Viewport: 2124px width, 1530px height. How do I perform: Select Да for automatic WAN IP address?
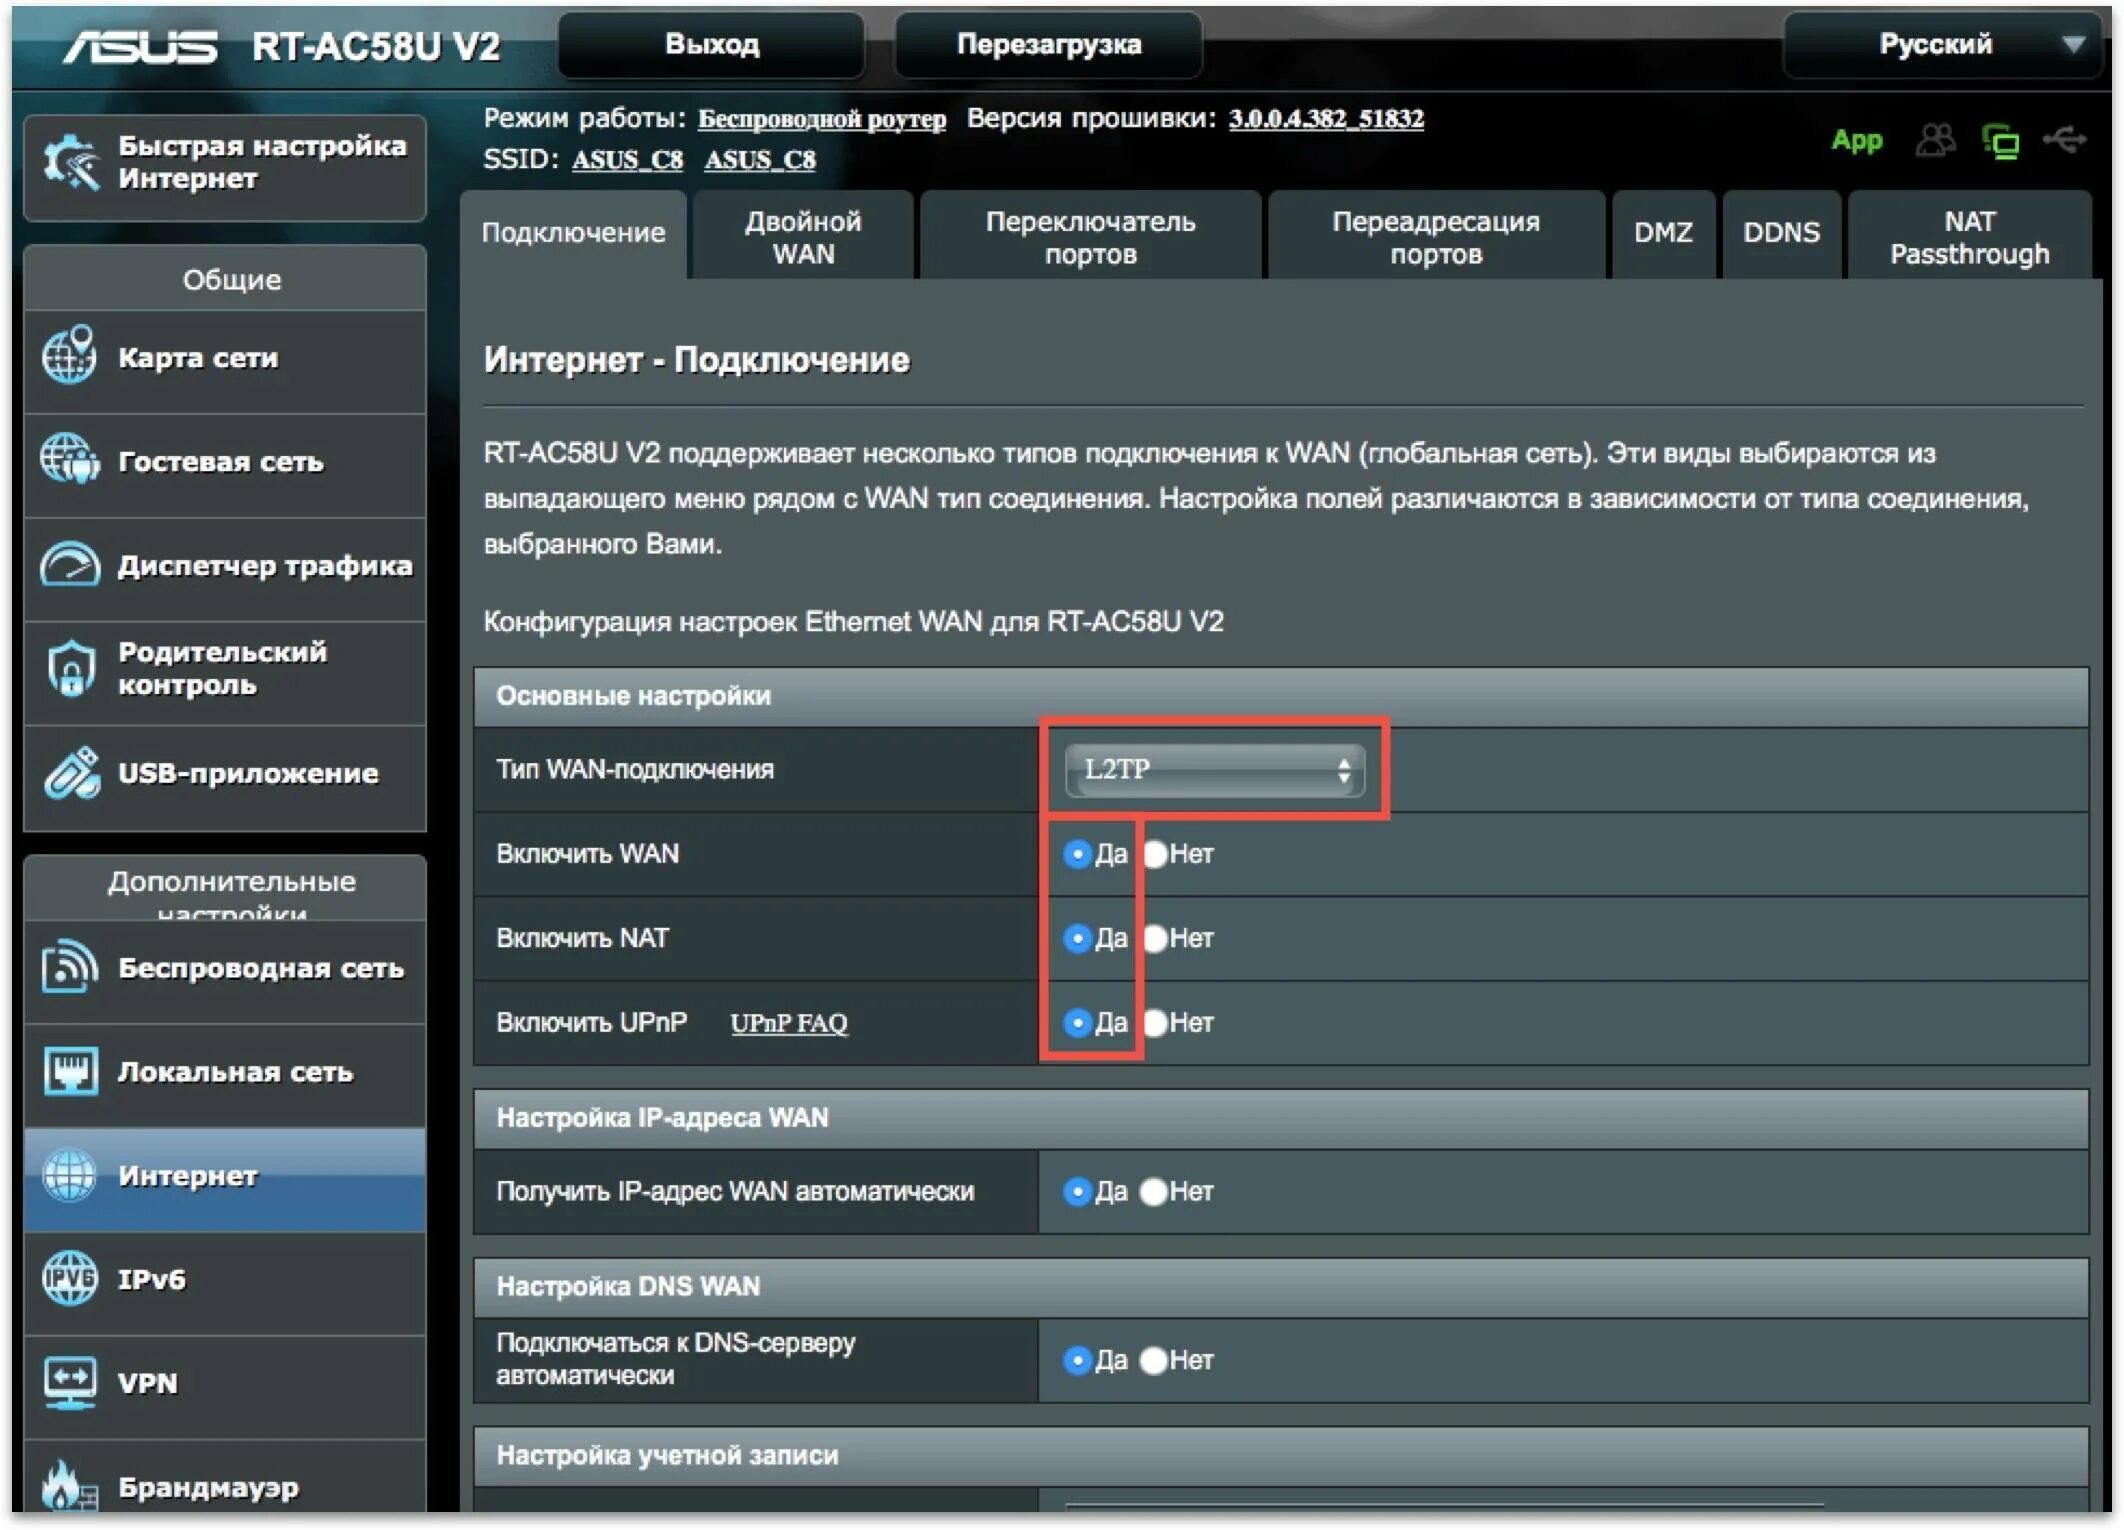pos(1077,1191)
